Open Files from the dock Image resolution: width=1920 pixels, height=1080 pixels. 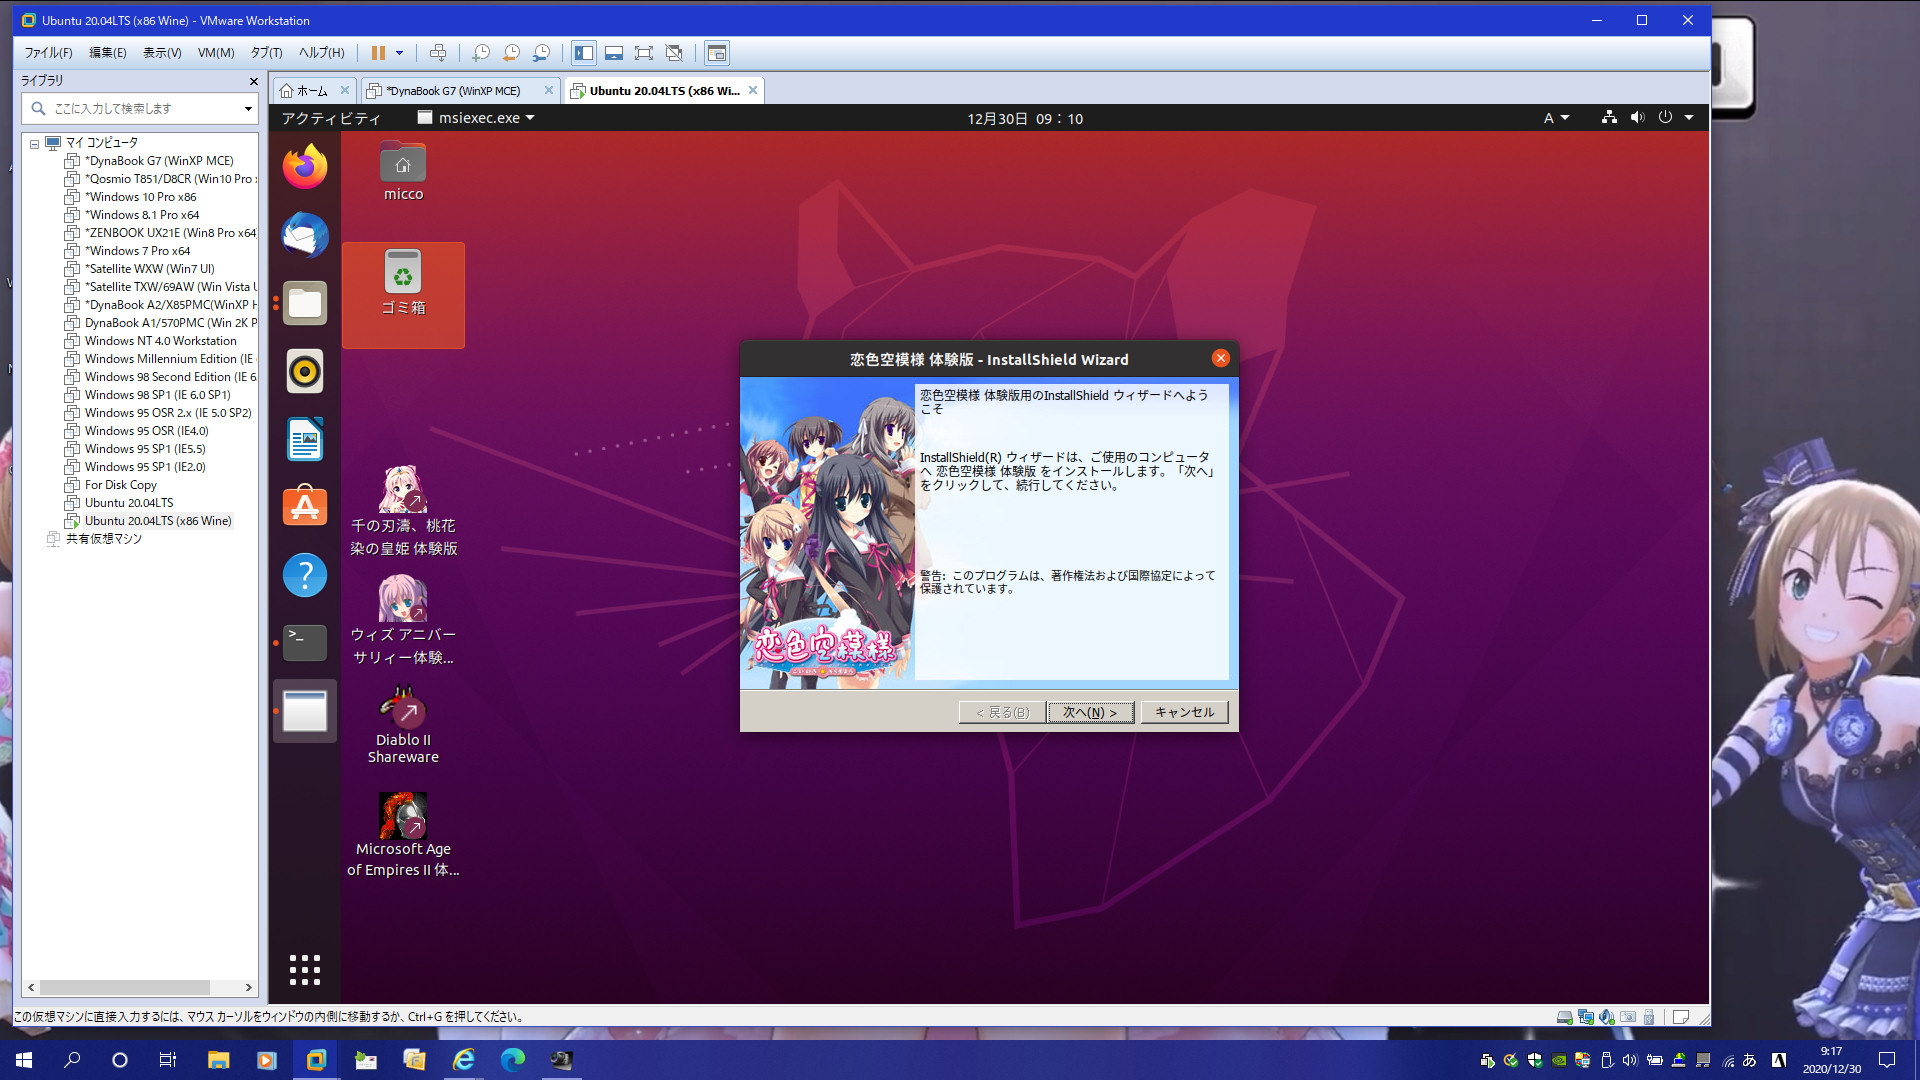click(x=305, y=303)
